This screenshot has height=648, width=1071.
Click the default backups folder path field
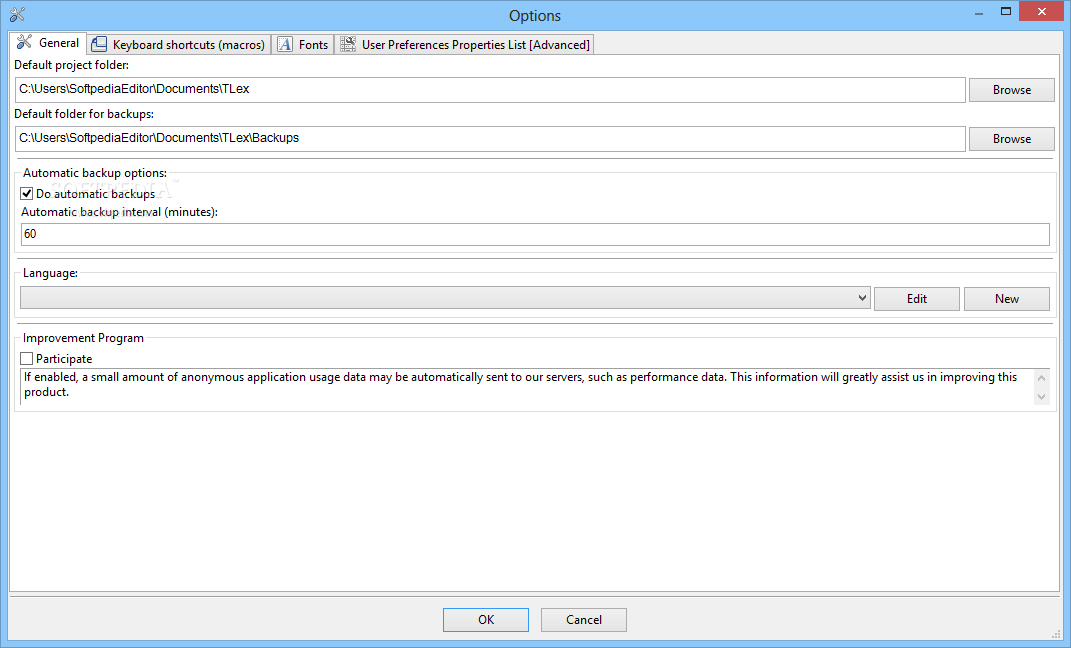(x=490, y=139)
